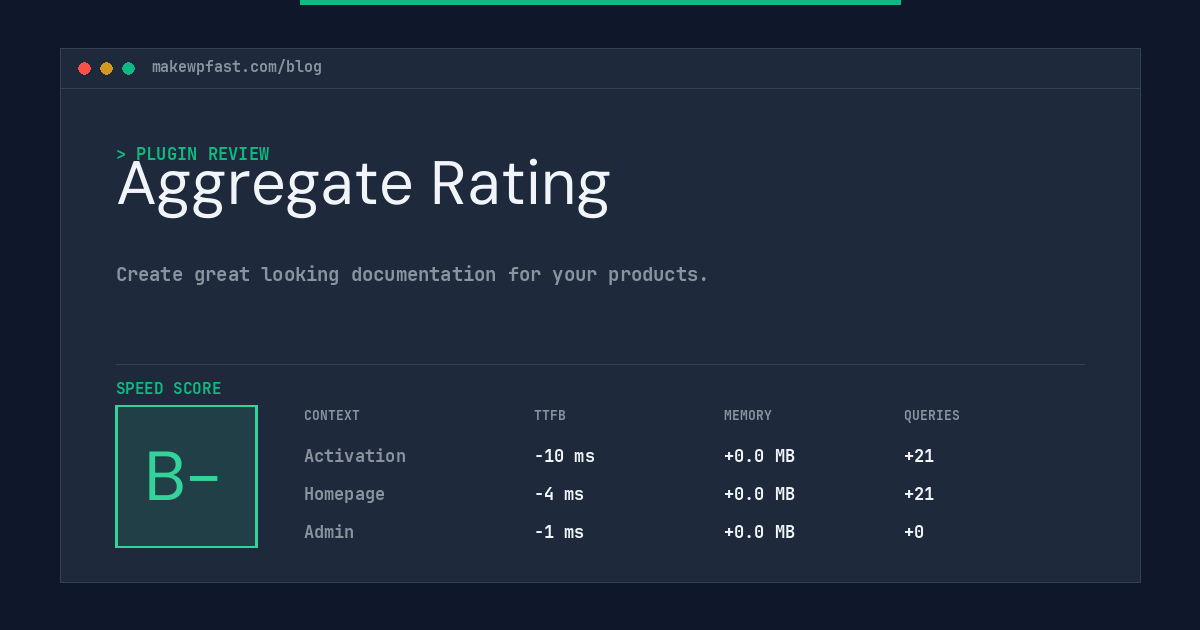Click Admin row memory value +0.0 MB

(x=759, y=532)
